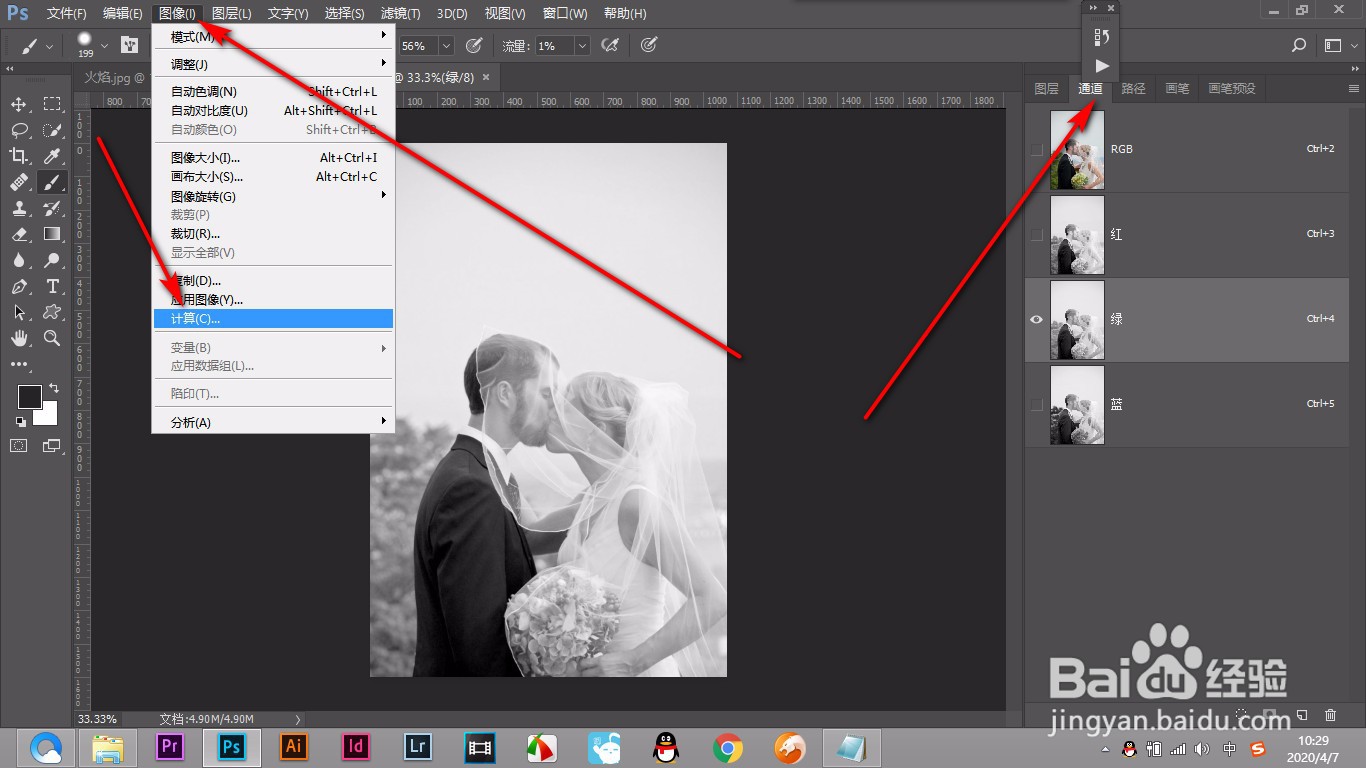Switch to the 画笔预设 panel tab
This screenshot has width=1366, height=768.
pos(1231,88)
